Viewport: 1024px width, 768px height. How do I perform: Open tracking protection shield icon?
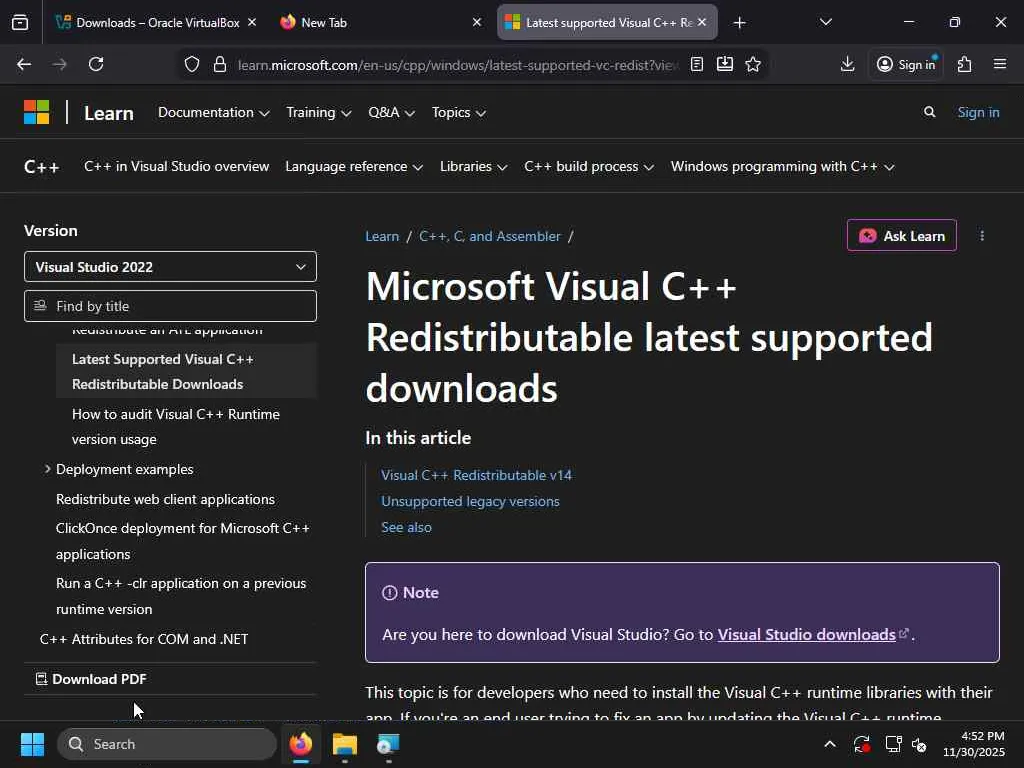[191, 64]
